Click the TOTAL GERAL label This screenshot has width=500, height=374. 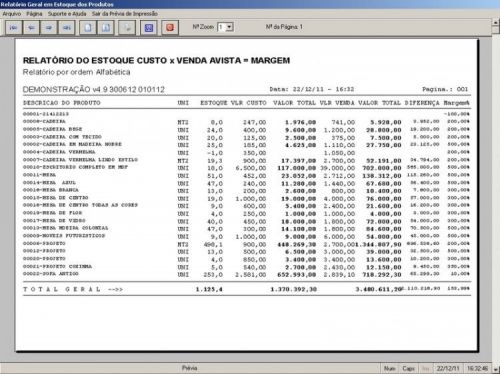point(73,289)
